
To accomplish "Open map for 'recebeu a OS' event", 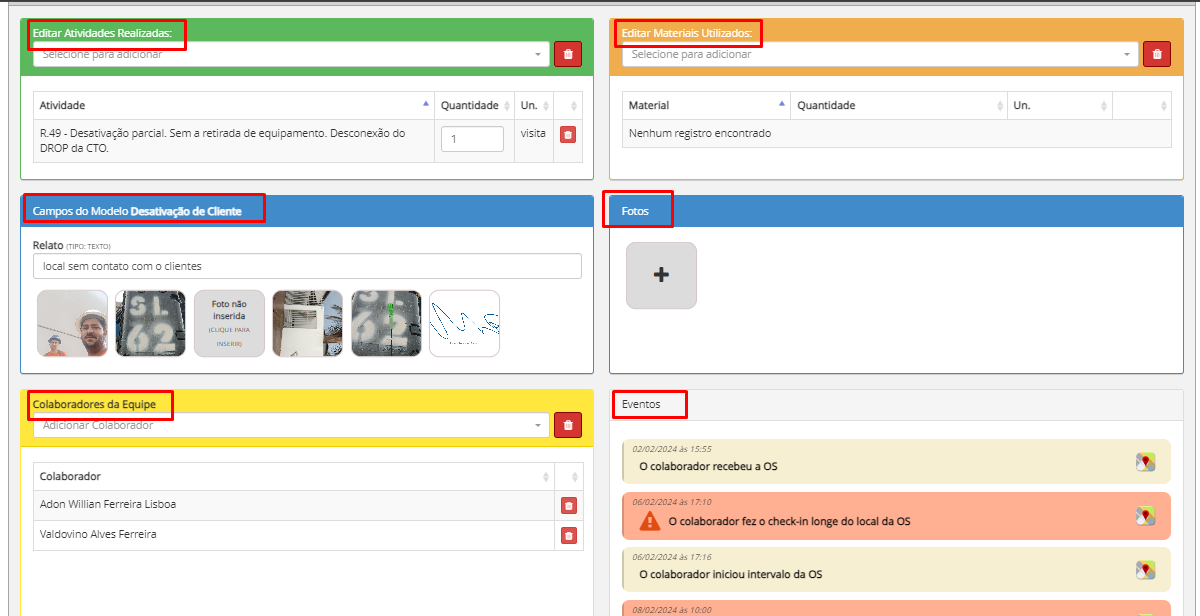I will 1145,462.
